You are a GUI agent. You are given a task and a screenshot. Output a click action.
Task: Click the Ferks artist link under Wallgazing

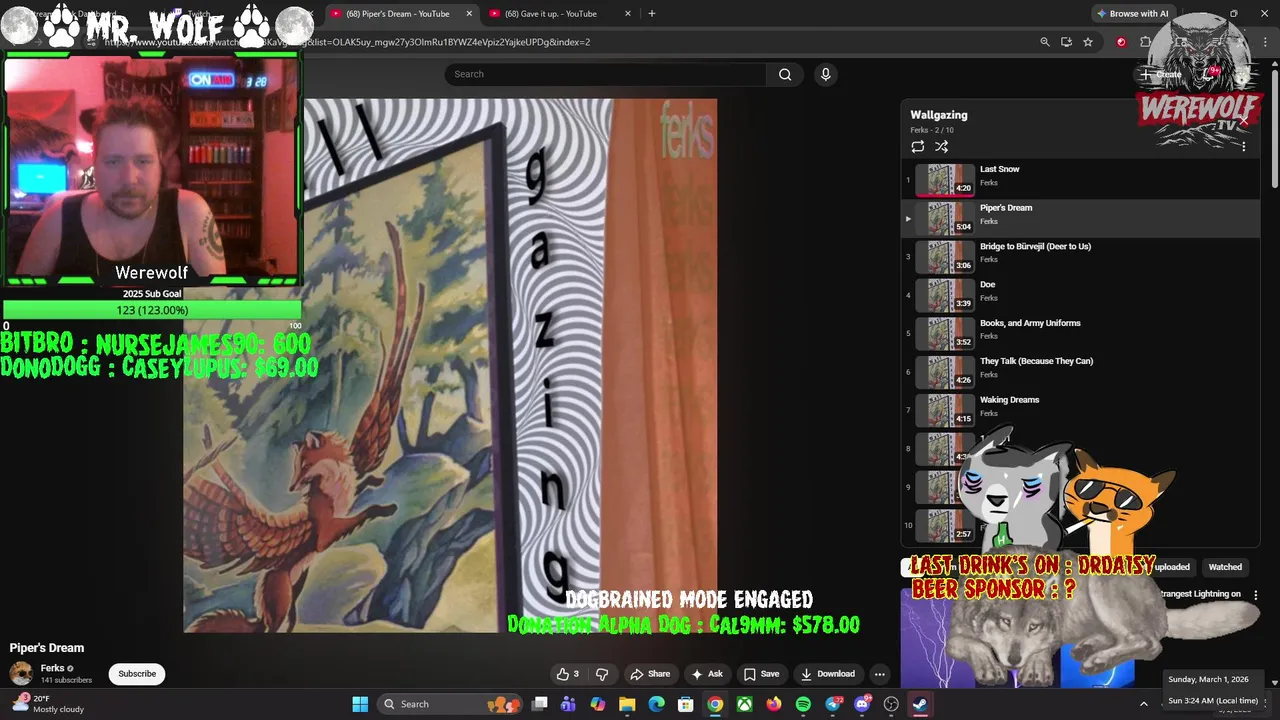pyautogui.click(x=919, y=130)
